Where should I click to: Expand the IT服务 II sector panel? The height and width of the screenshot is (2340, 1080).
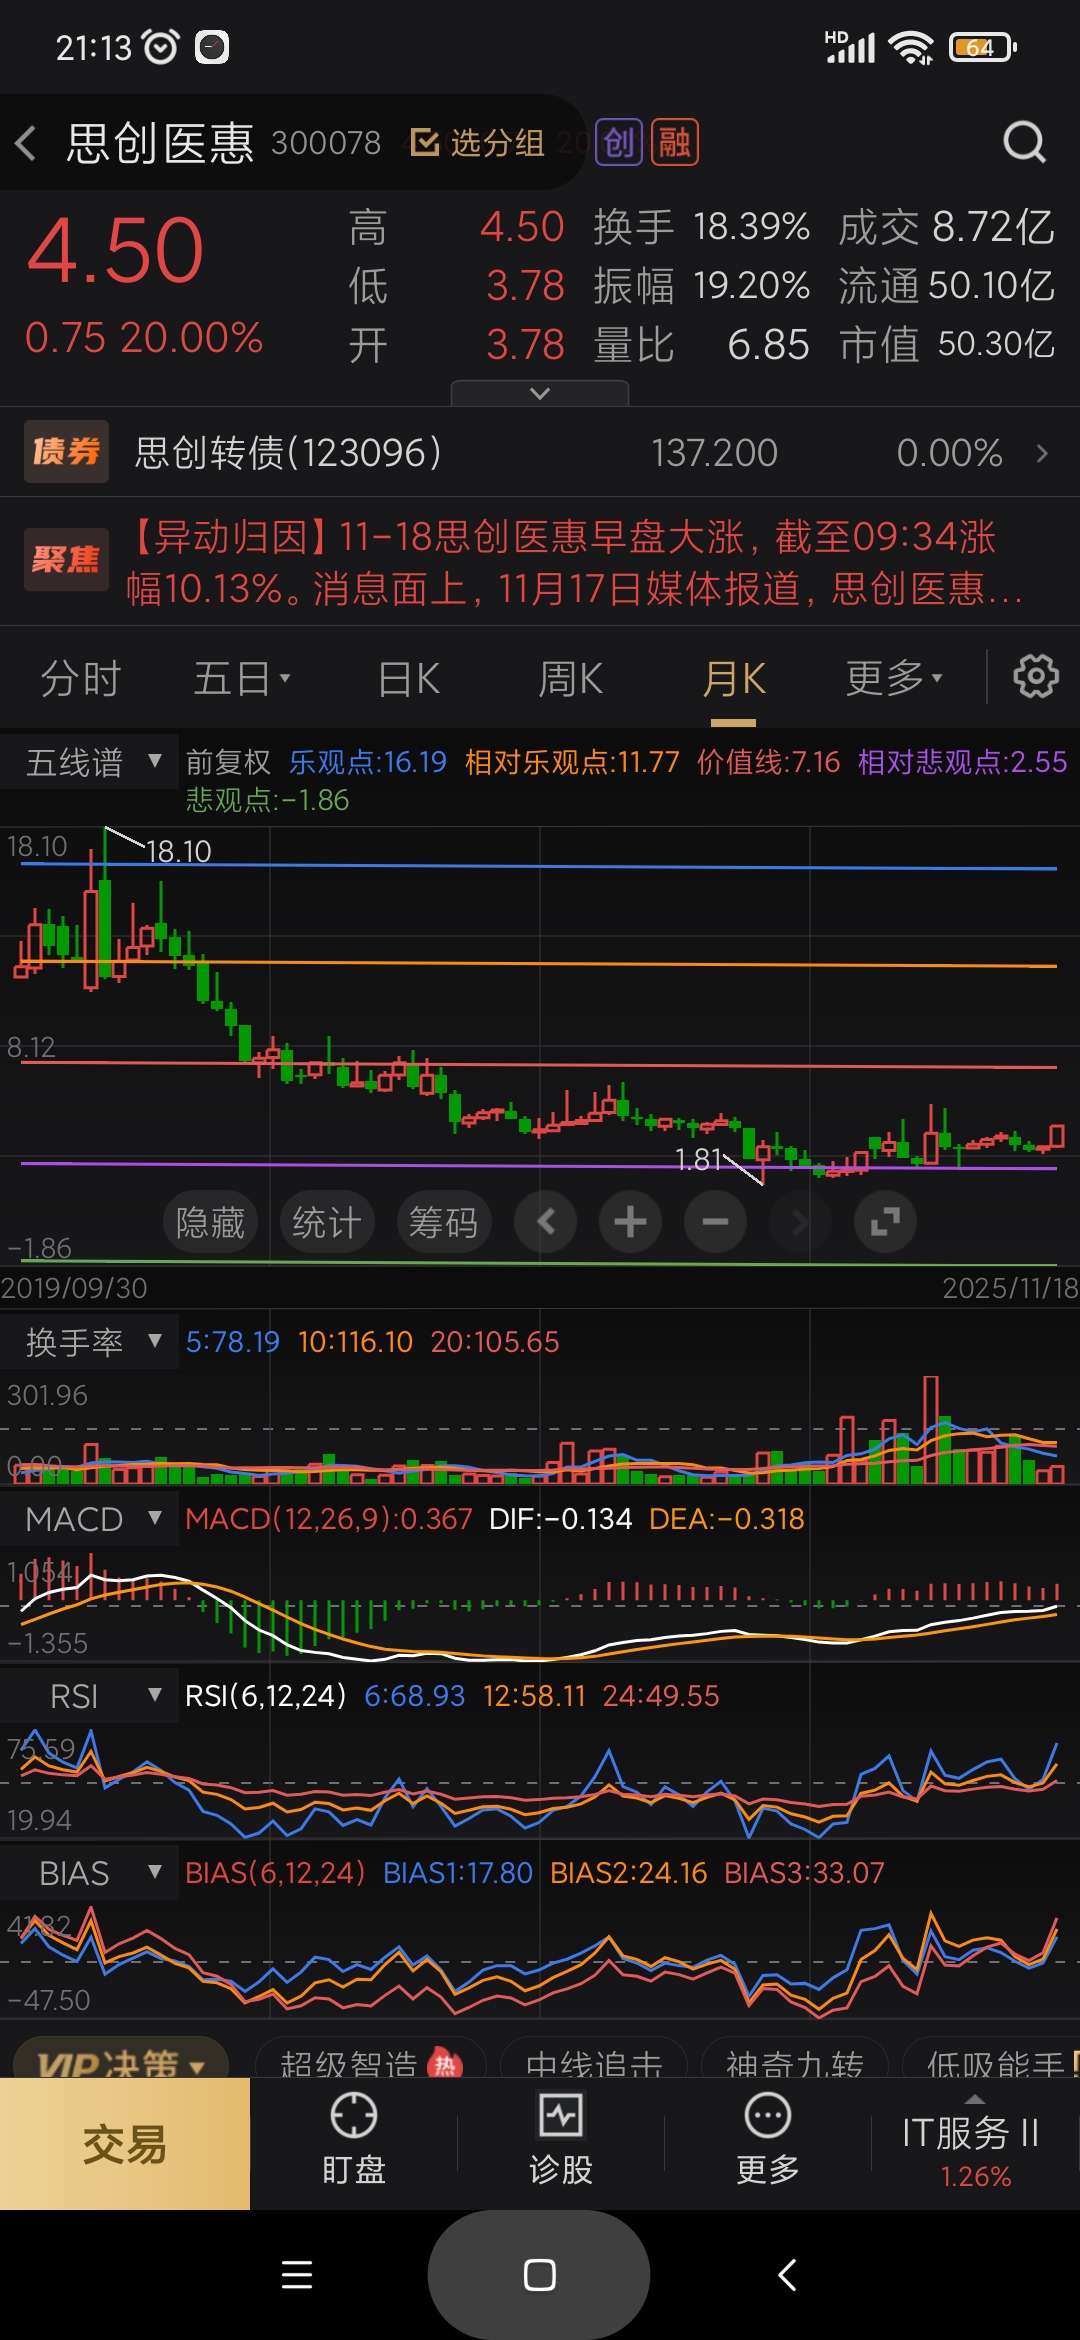click(975, 2144)
